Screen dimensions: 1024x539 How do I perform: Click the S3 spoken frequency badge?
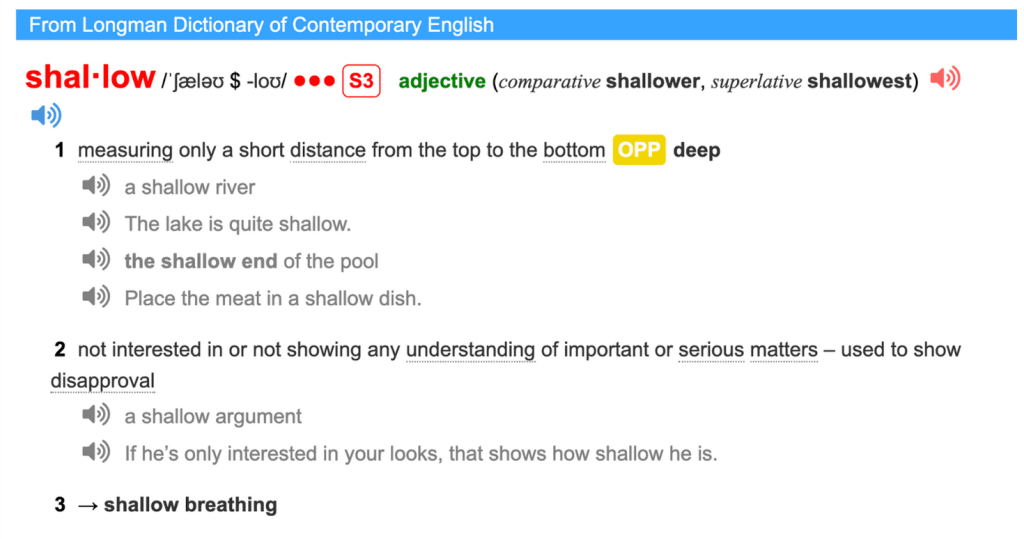click(361, 81)
